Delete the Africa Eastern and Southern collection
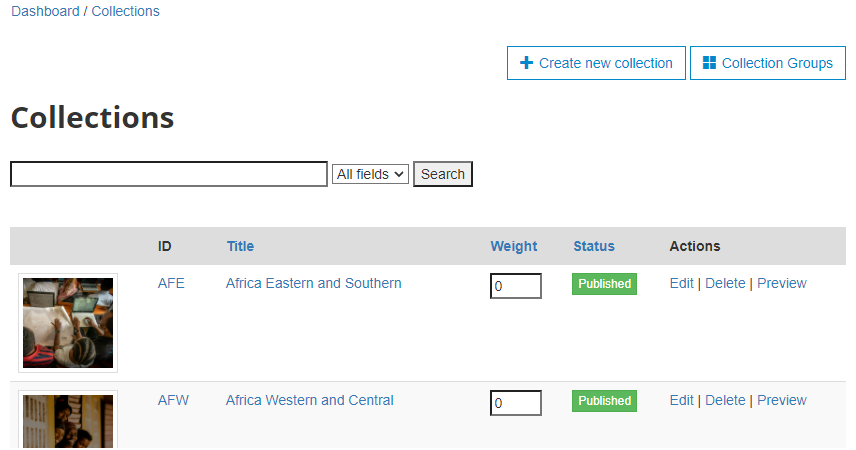The height and width of the screenshot is (450, 856). (725, 283)
